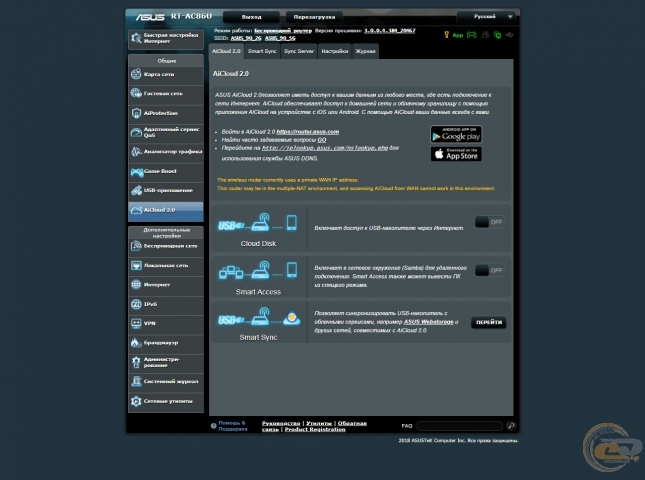Click the ASUS_90_2G SSID link
645x480 pixels.
[x=246, y=38]
